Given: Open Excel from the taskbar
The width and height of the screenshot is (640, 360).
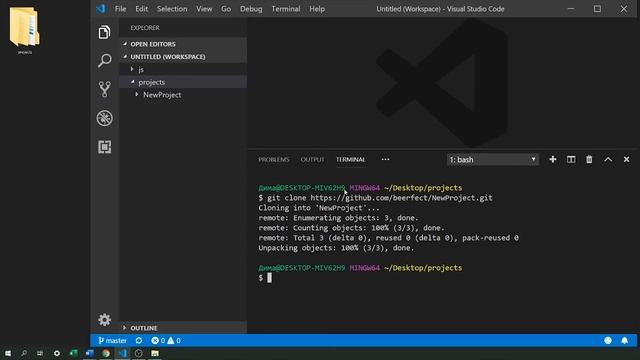Looking at the screenshot, I should click(73, 353).
